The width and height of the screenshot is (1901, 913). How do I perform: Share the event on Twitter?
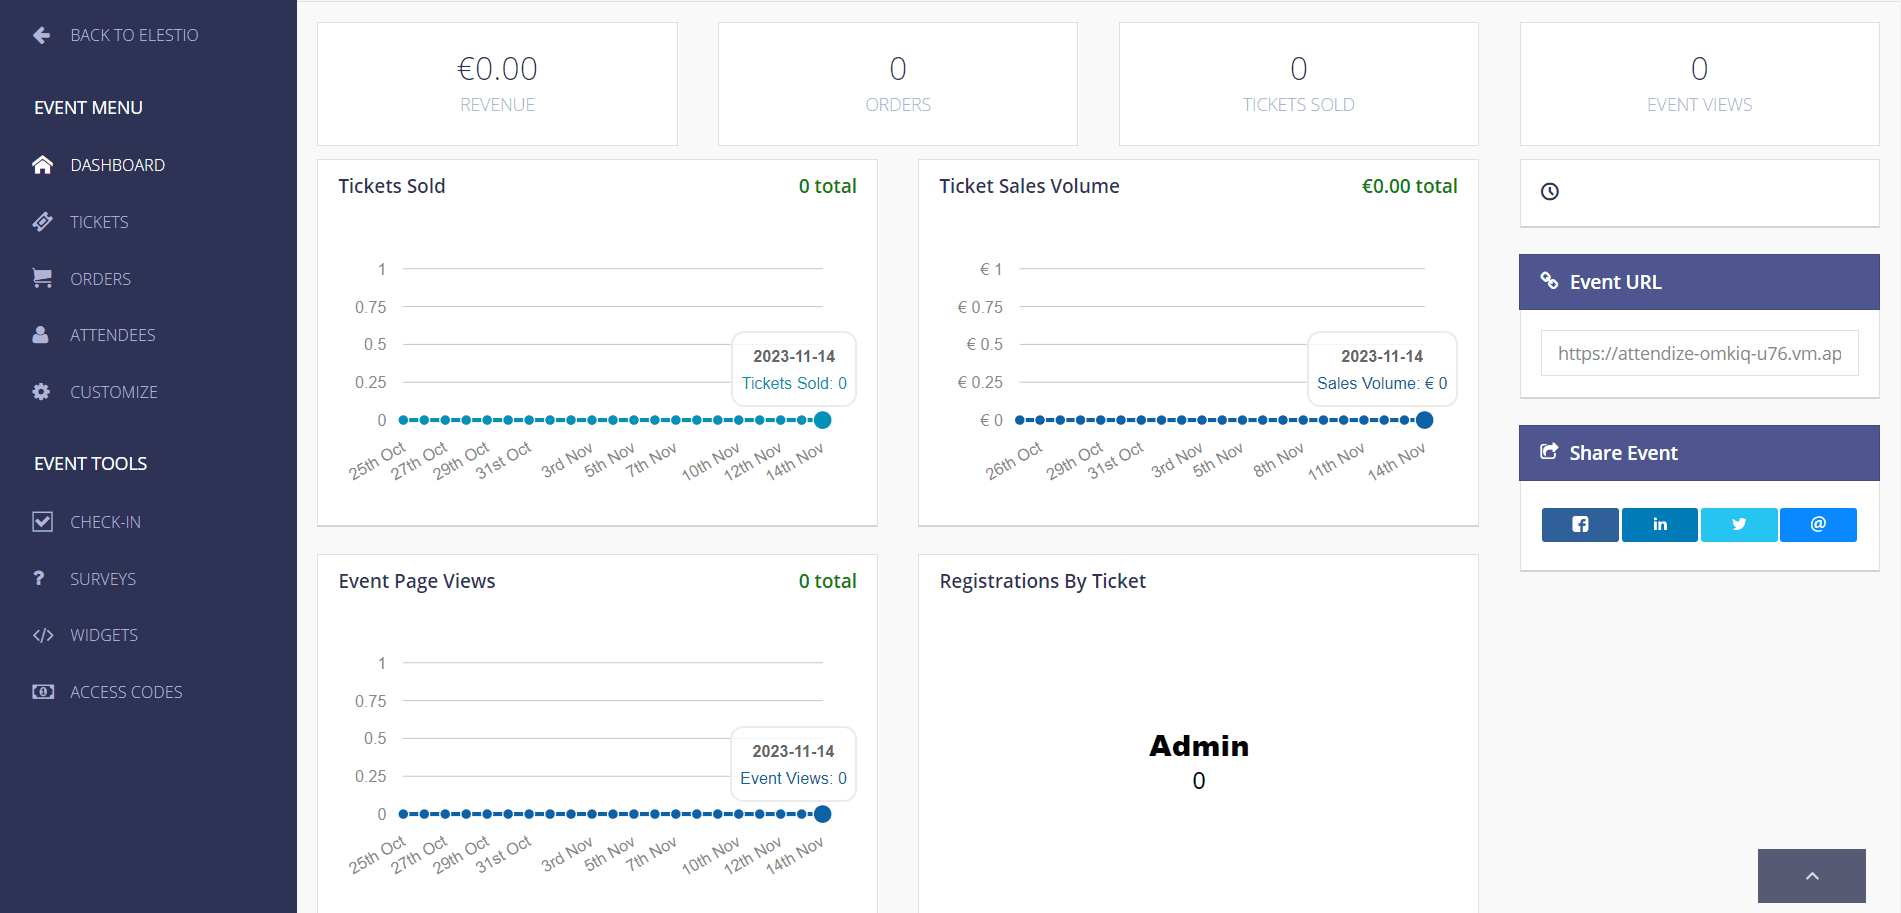pos(1739,524)
